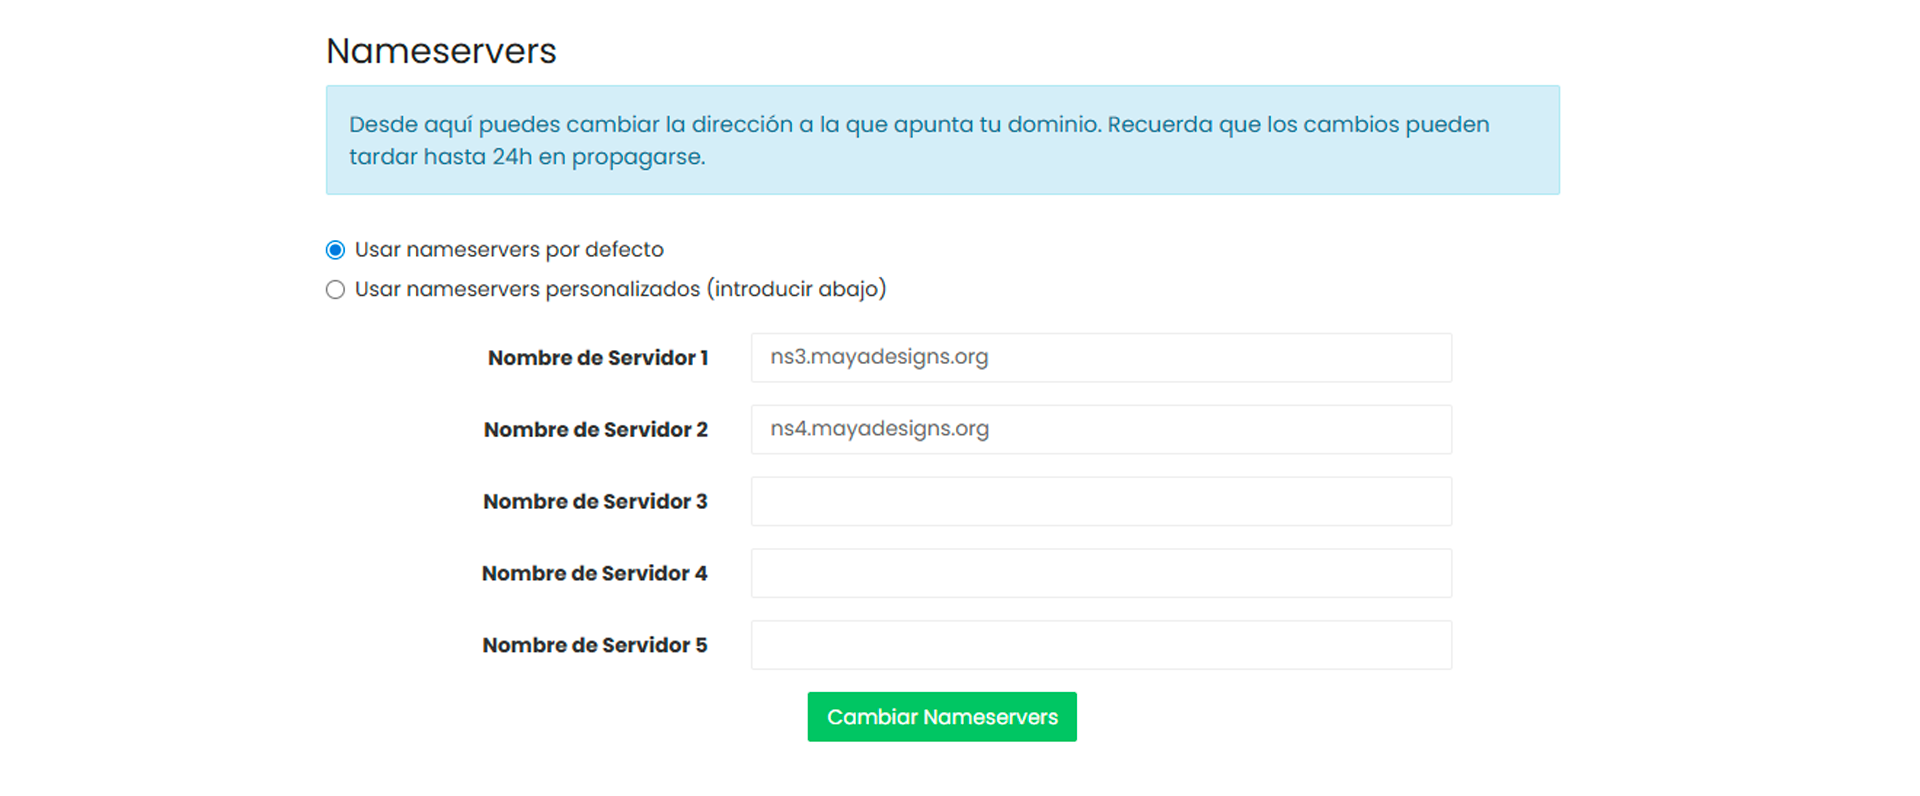Select 'Usar nameservers por defecto' radio button
Screen dimensions: 1920x796
click(x=335, y=250)
